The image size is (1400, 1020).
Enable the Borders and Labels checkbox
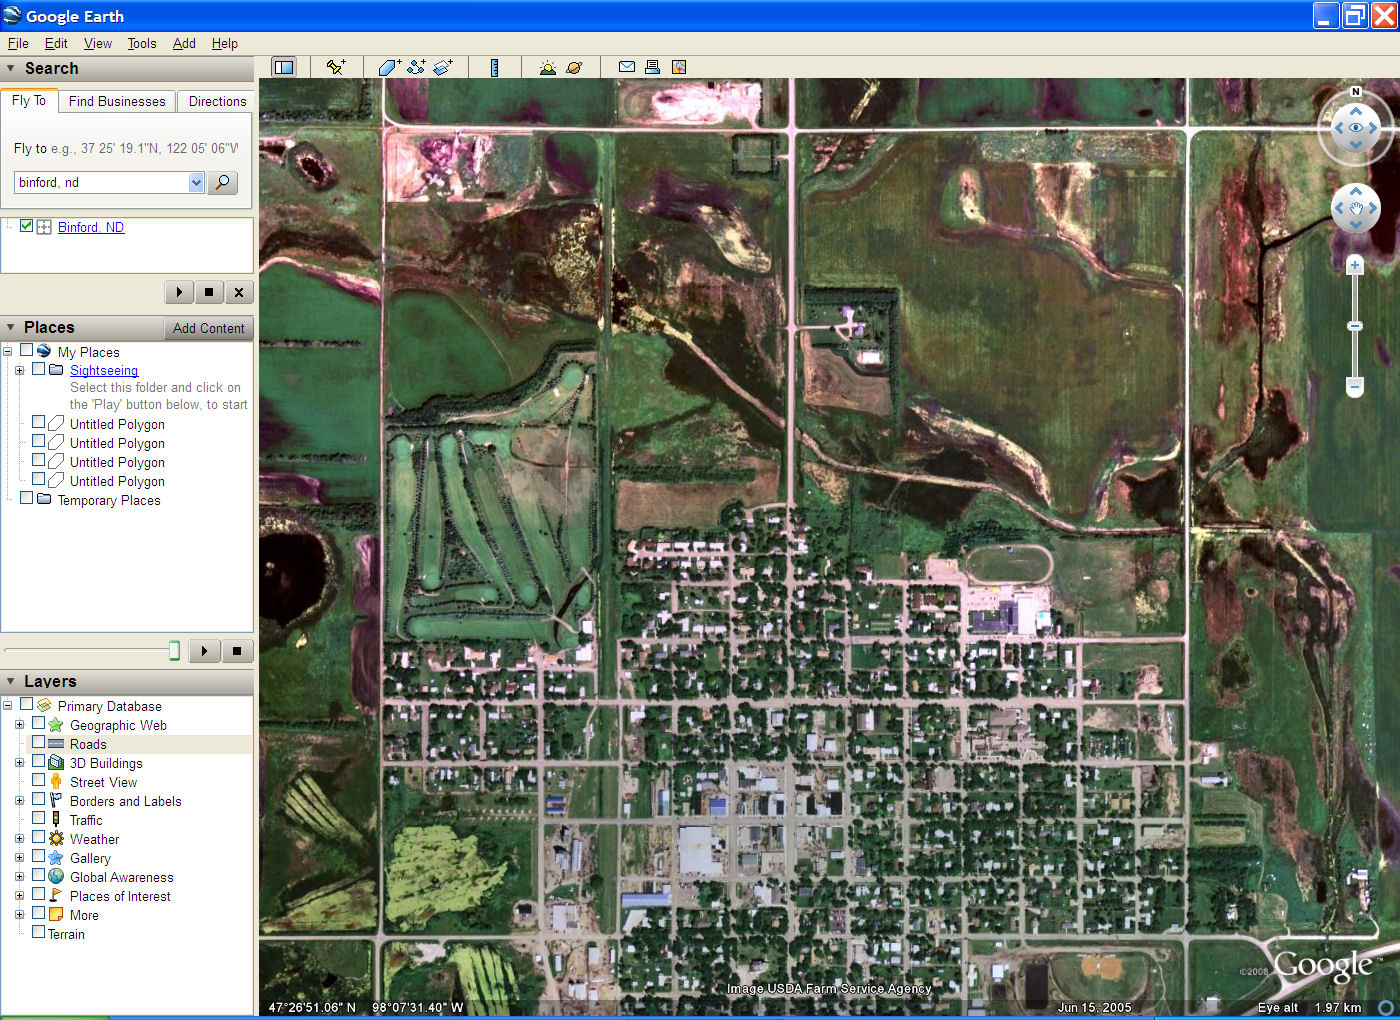tap(39, 799)
